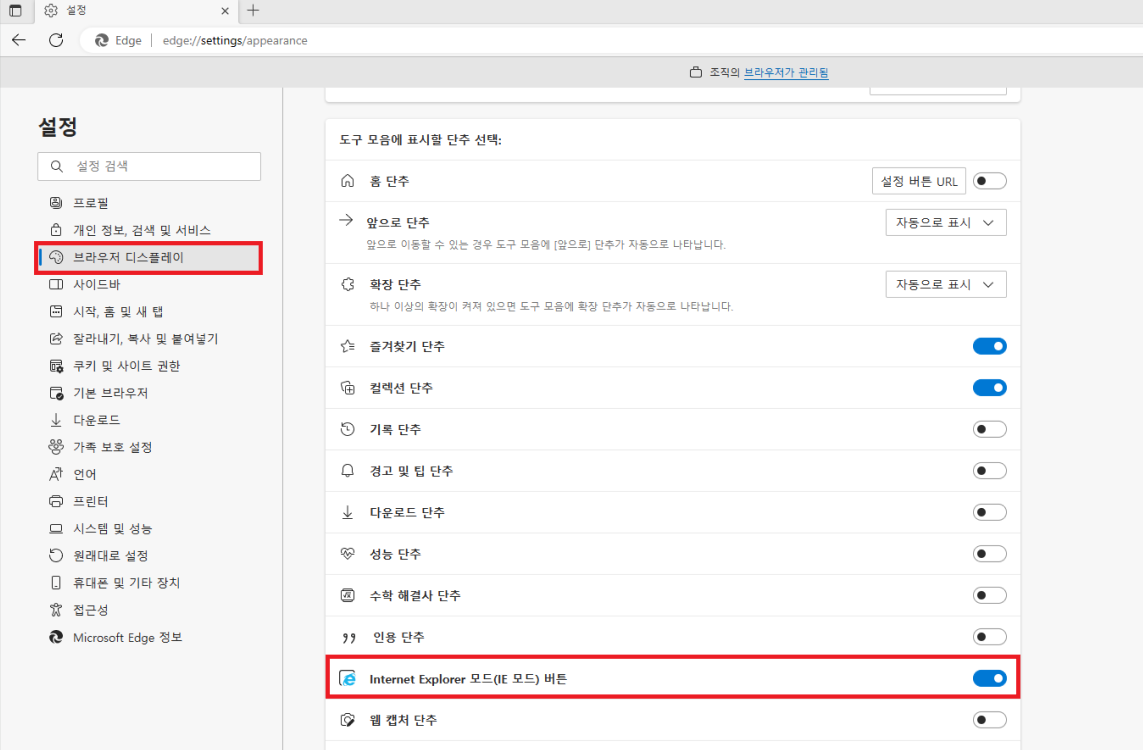Click the 설정 tab gear icon

(x=51, y=10)
